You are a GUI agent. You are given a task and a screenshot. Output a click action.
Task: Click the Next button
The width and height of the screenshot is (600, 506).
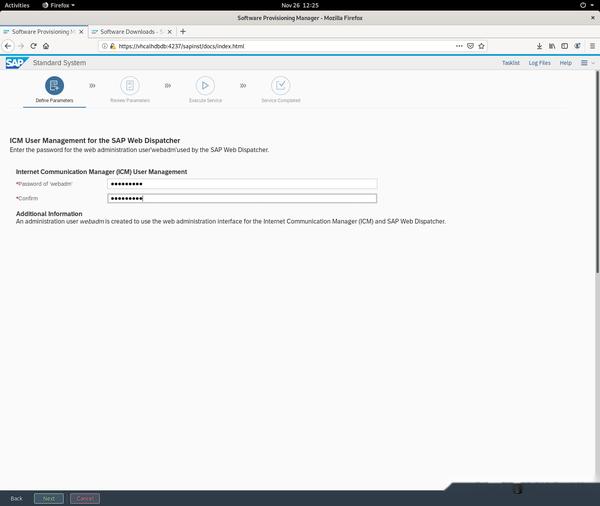(x=49, y=498)
